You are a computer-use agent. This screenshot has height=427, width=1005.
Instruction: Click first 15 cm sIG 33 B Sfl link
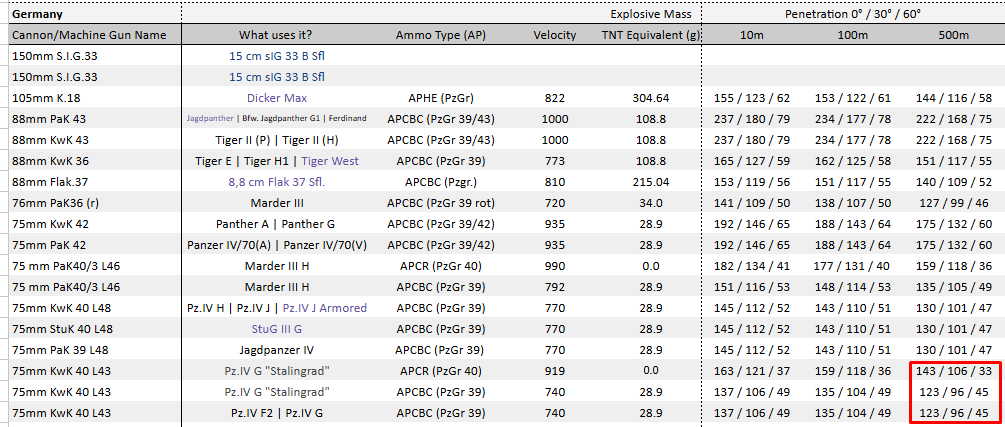[x=277, y=56]
